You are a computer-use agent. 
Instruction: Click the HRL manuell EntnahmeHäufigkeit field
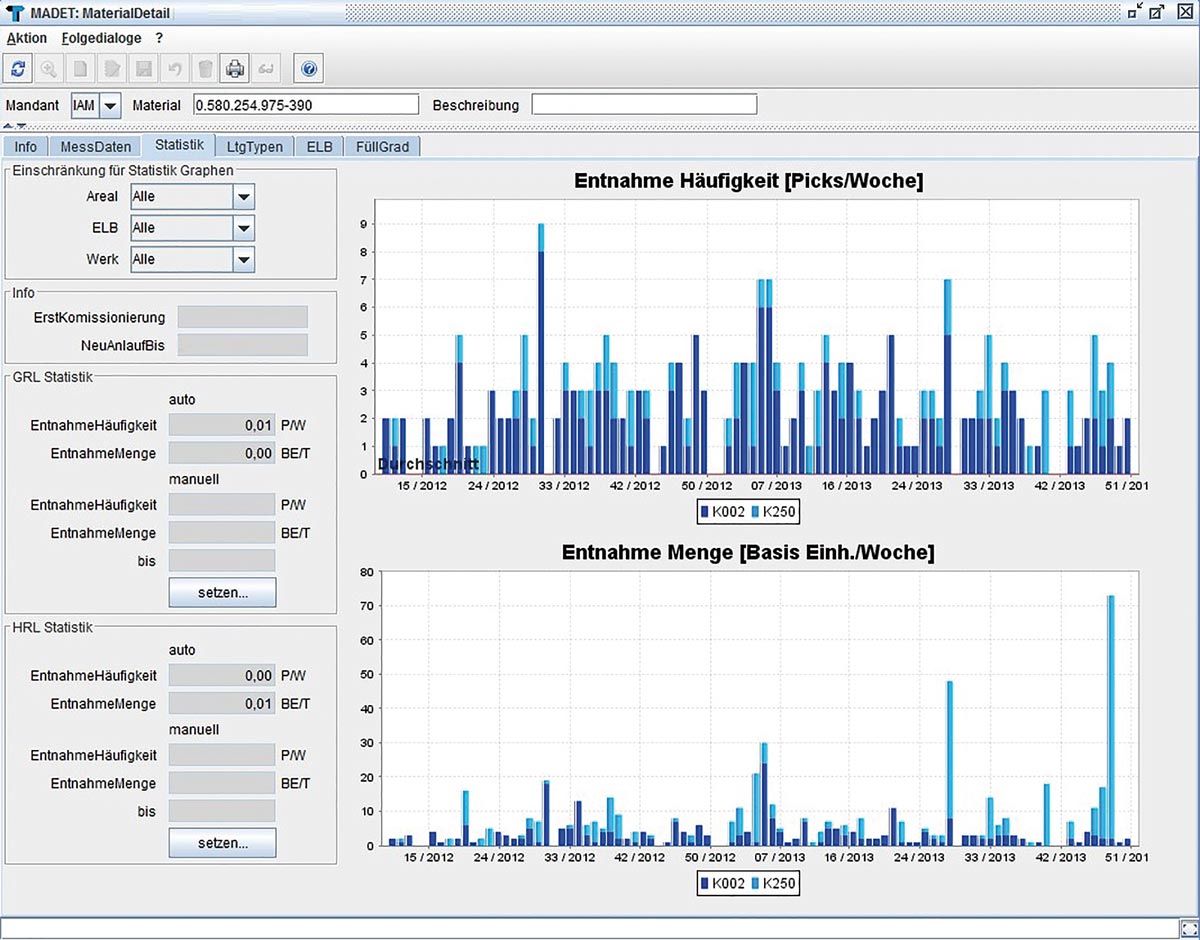222,755
